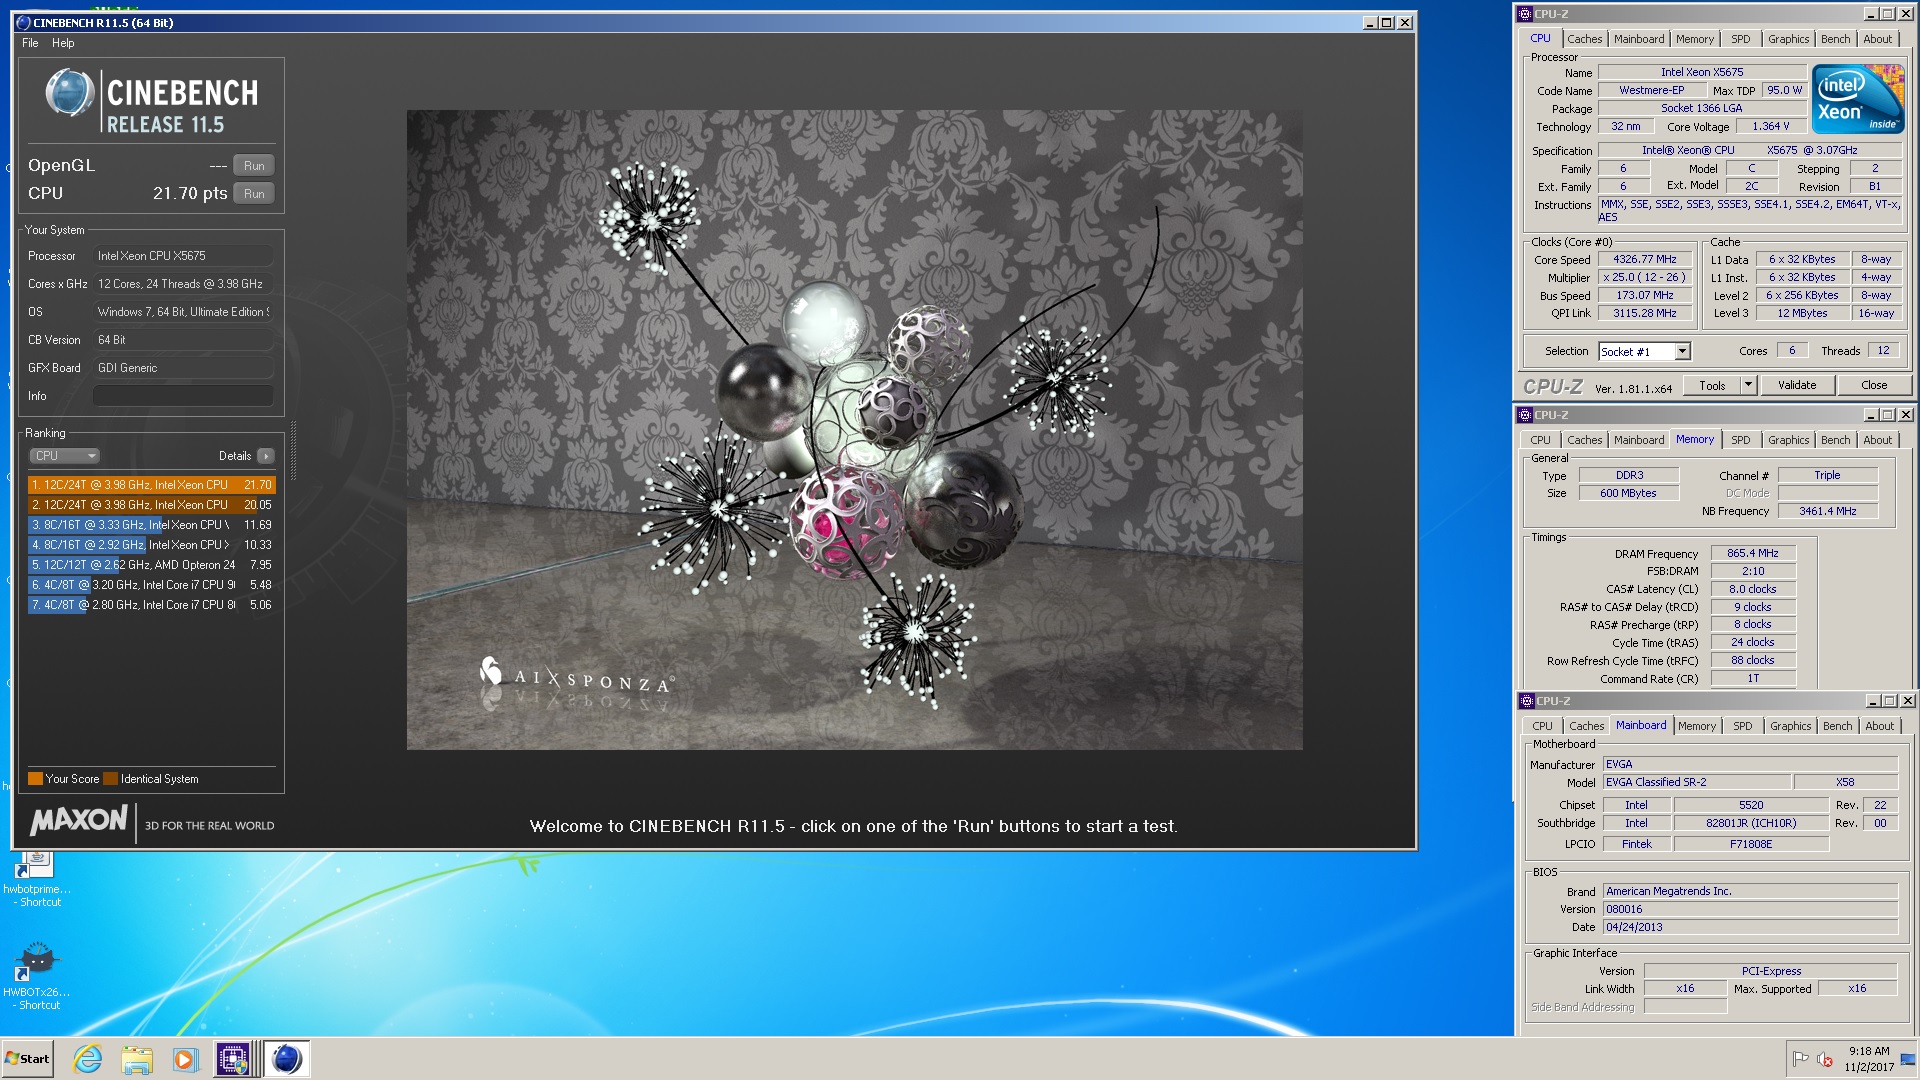1920x1080 pixels.
Task: Click the rendered AixSponza scene image
Action: pos(854,430)
